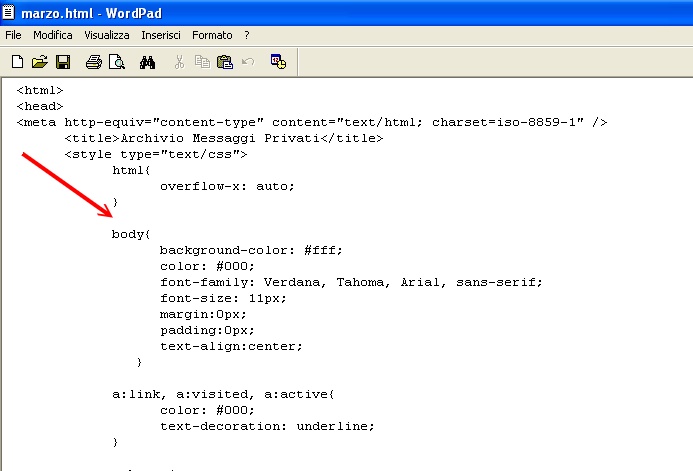Expand the Visualizza menu

106,35
